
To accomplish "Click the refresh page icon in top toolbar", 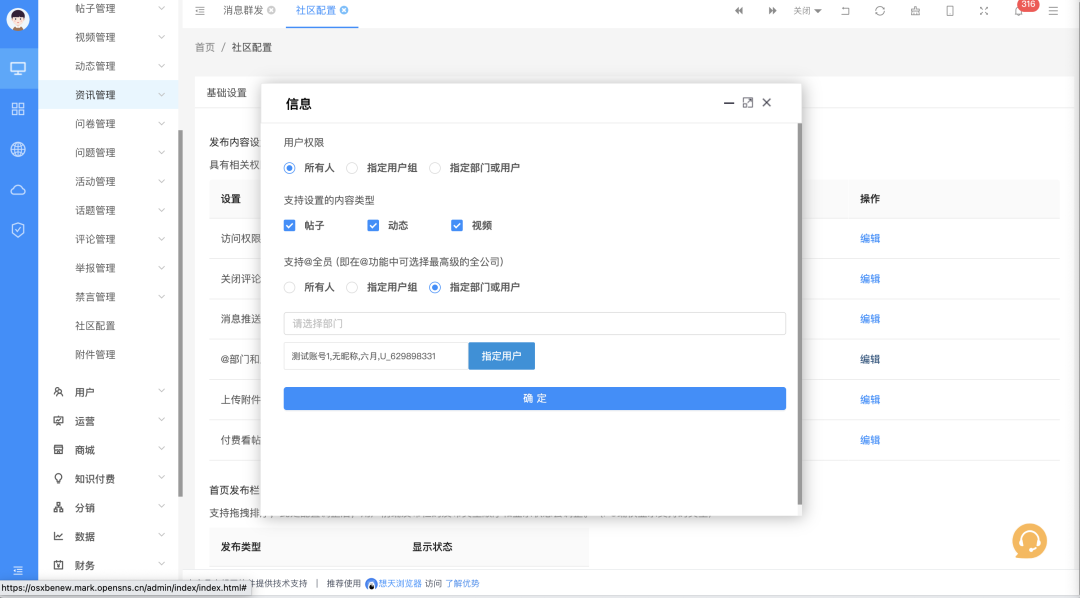I will pos(881,11).
